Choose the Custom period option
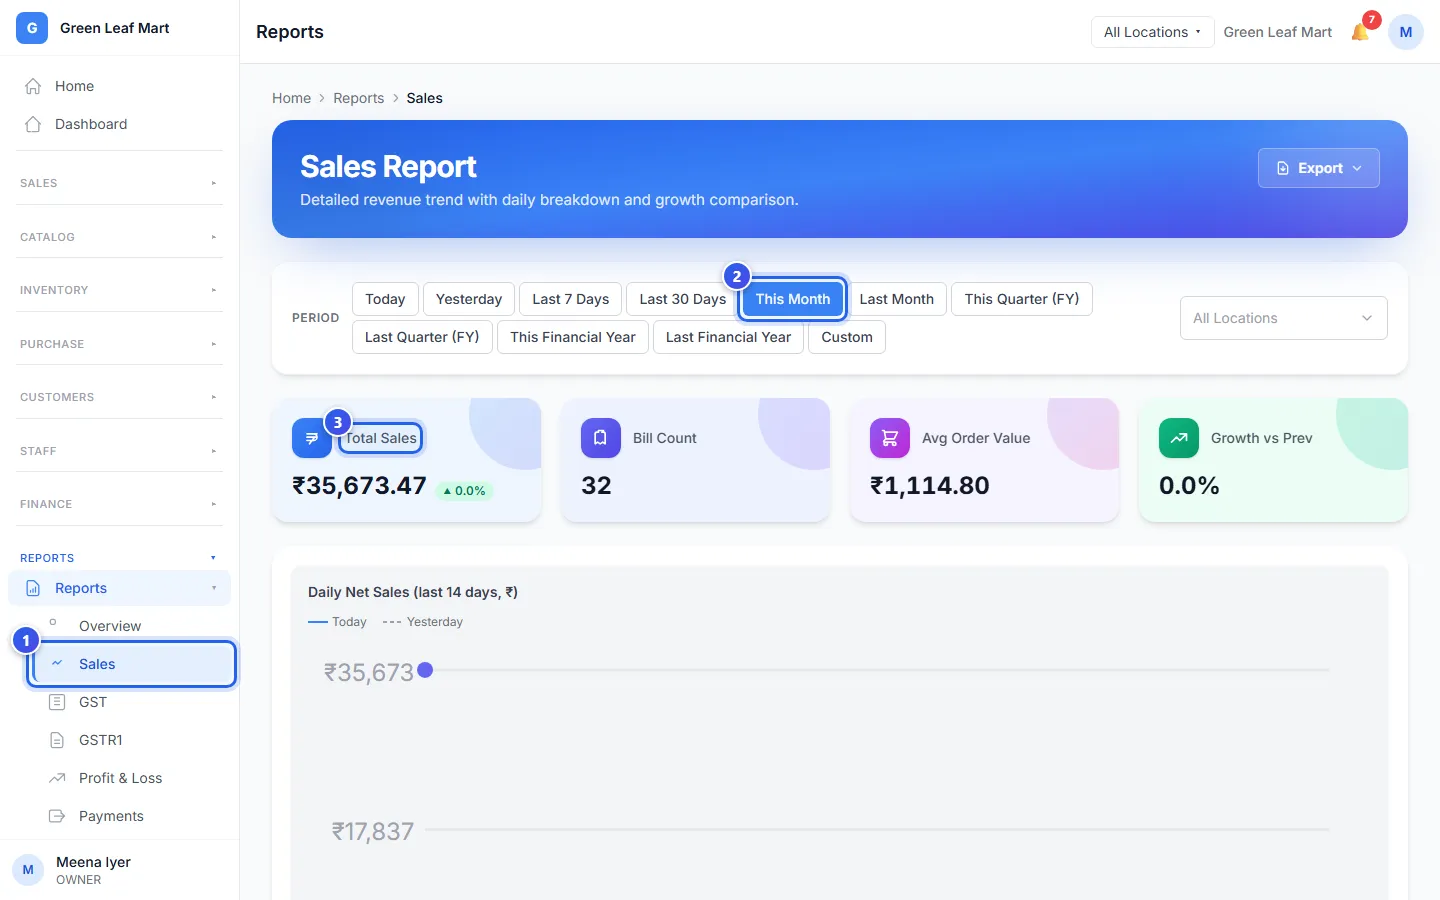The height and width of the screenshot is (900, 1440). coord(847,337)
